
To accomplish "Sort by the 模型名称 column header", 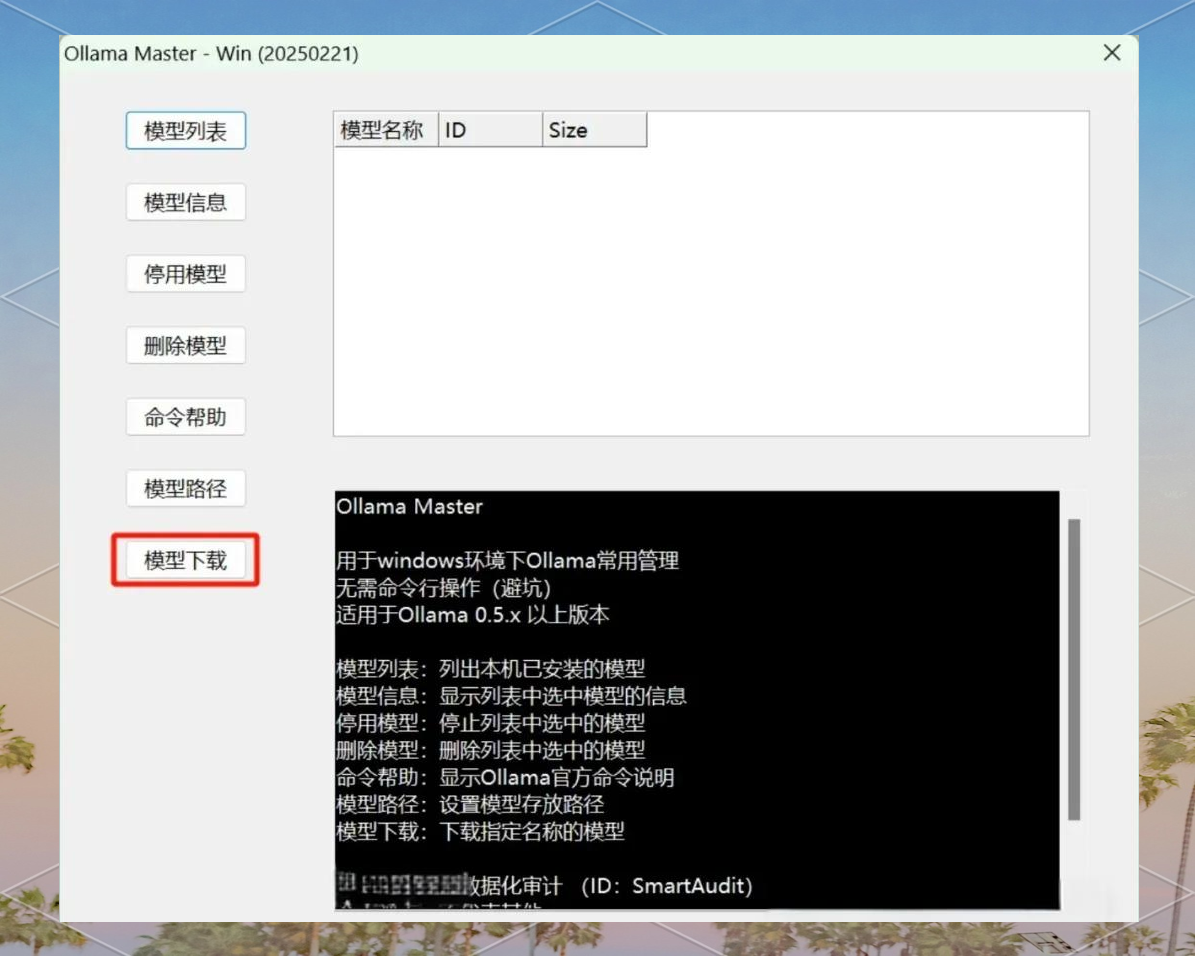I will tap(386, 130).
